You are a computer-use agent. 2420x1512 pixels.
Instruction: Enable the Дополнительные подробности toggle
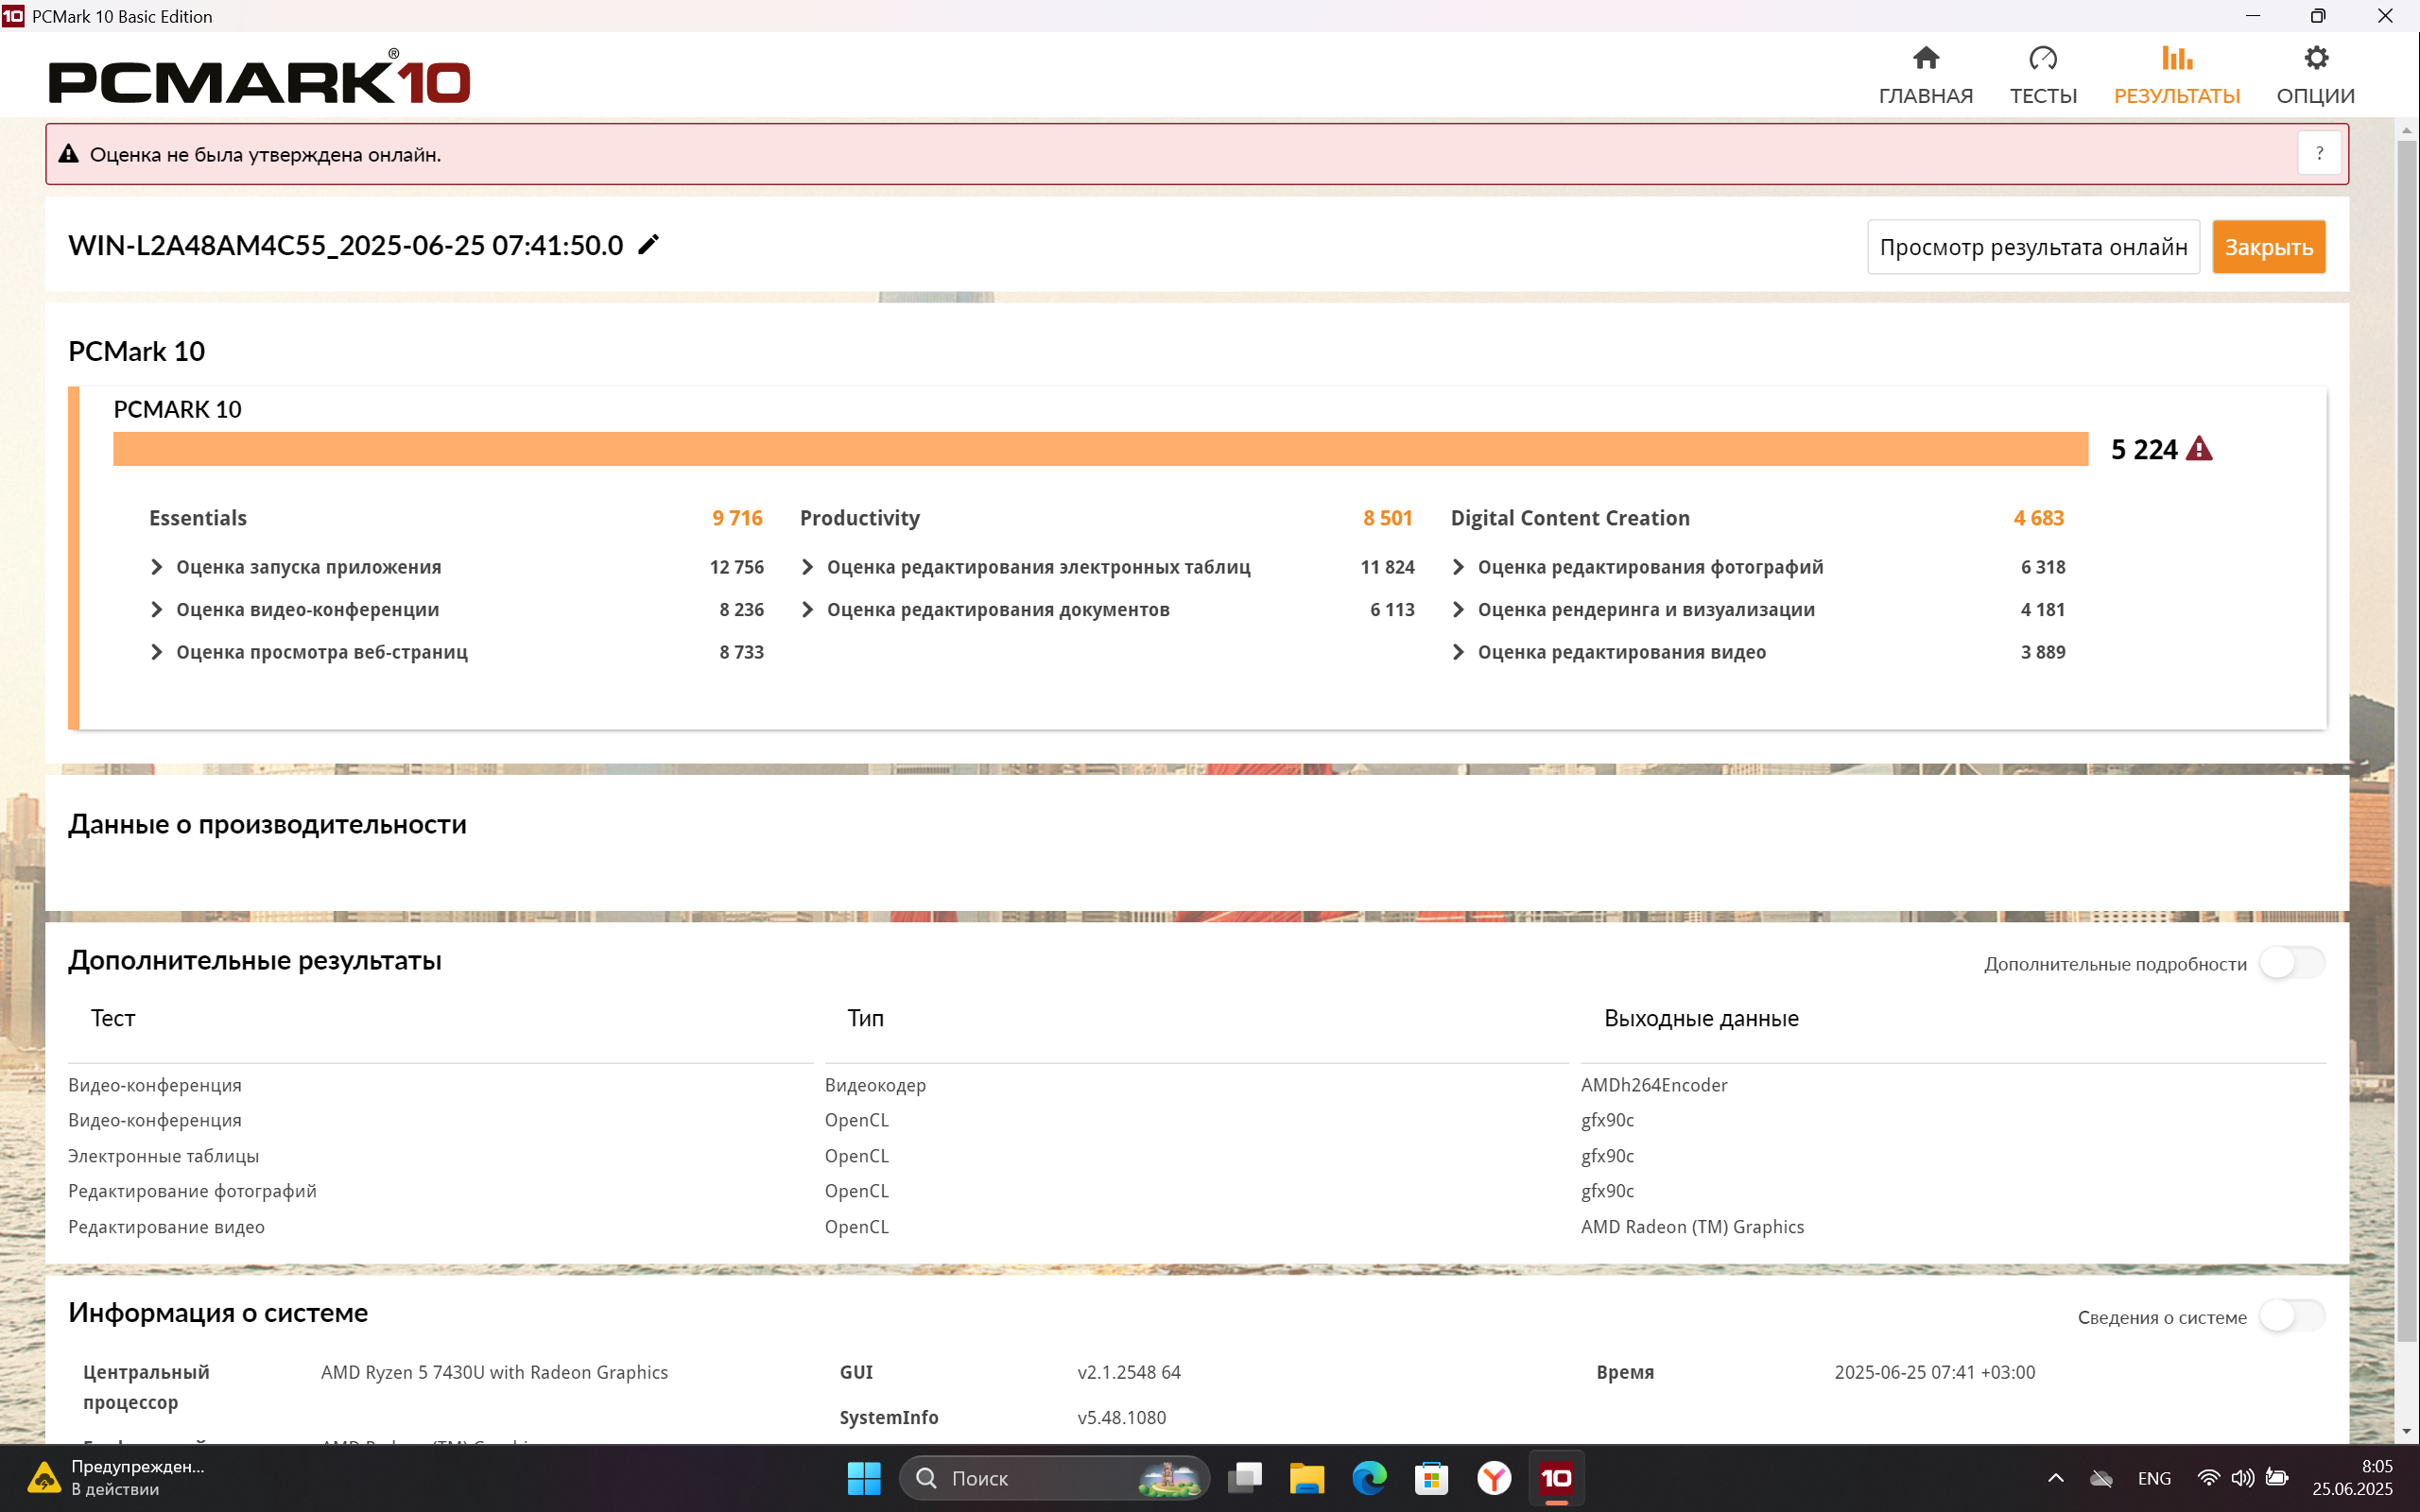click(x=2292, y=963)
